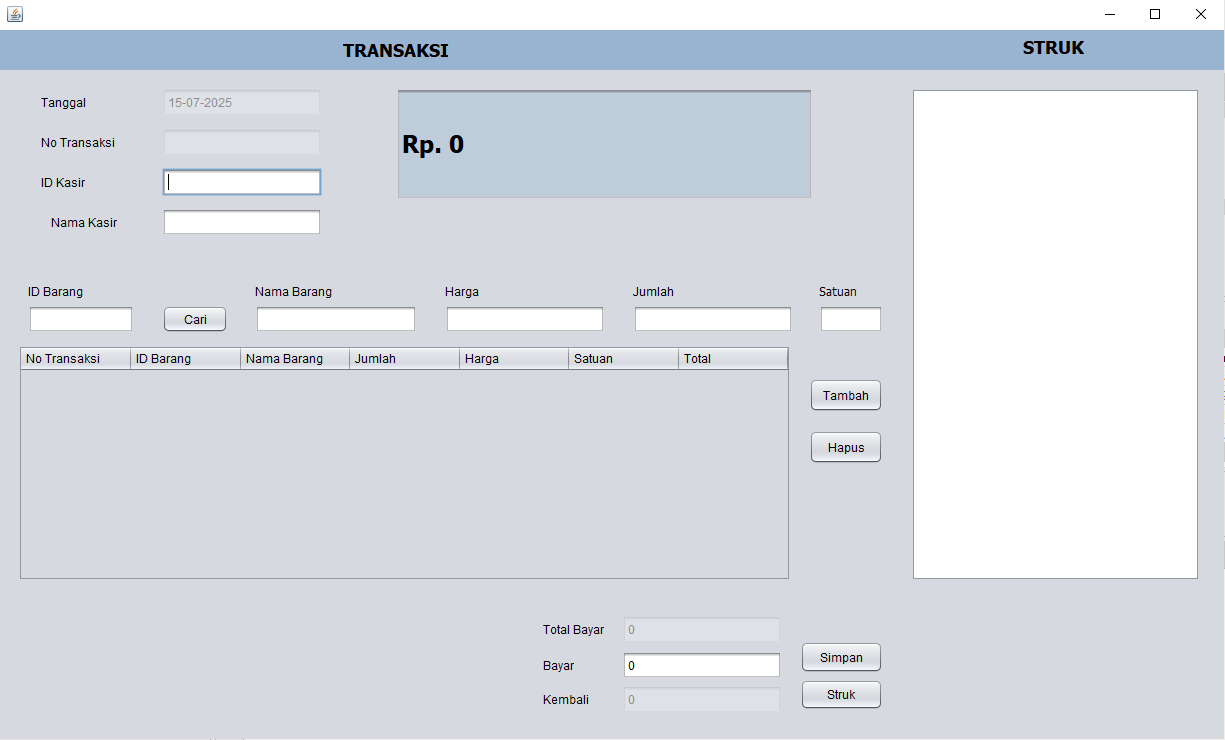1225x740 pixels.
Task: Click the Satuan table column header
Action: pyautogui.click(x=623, y=359)
